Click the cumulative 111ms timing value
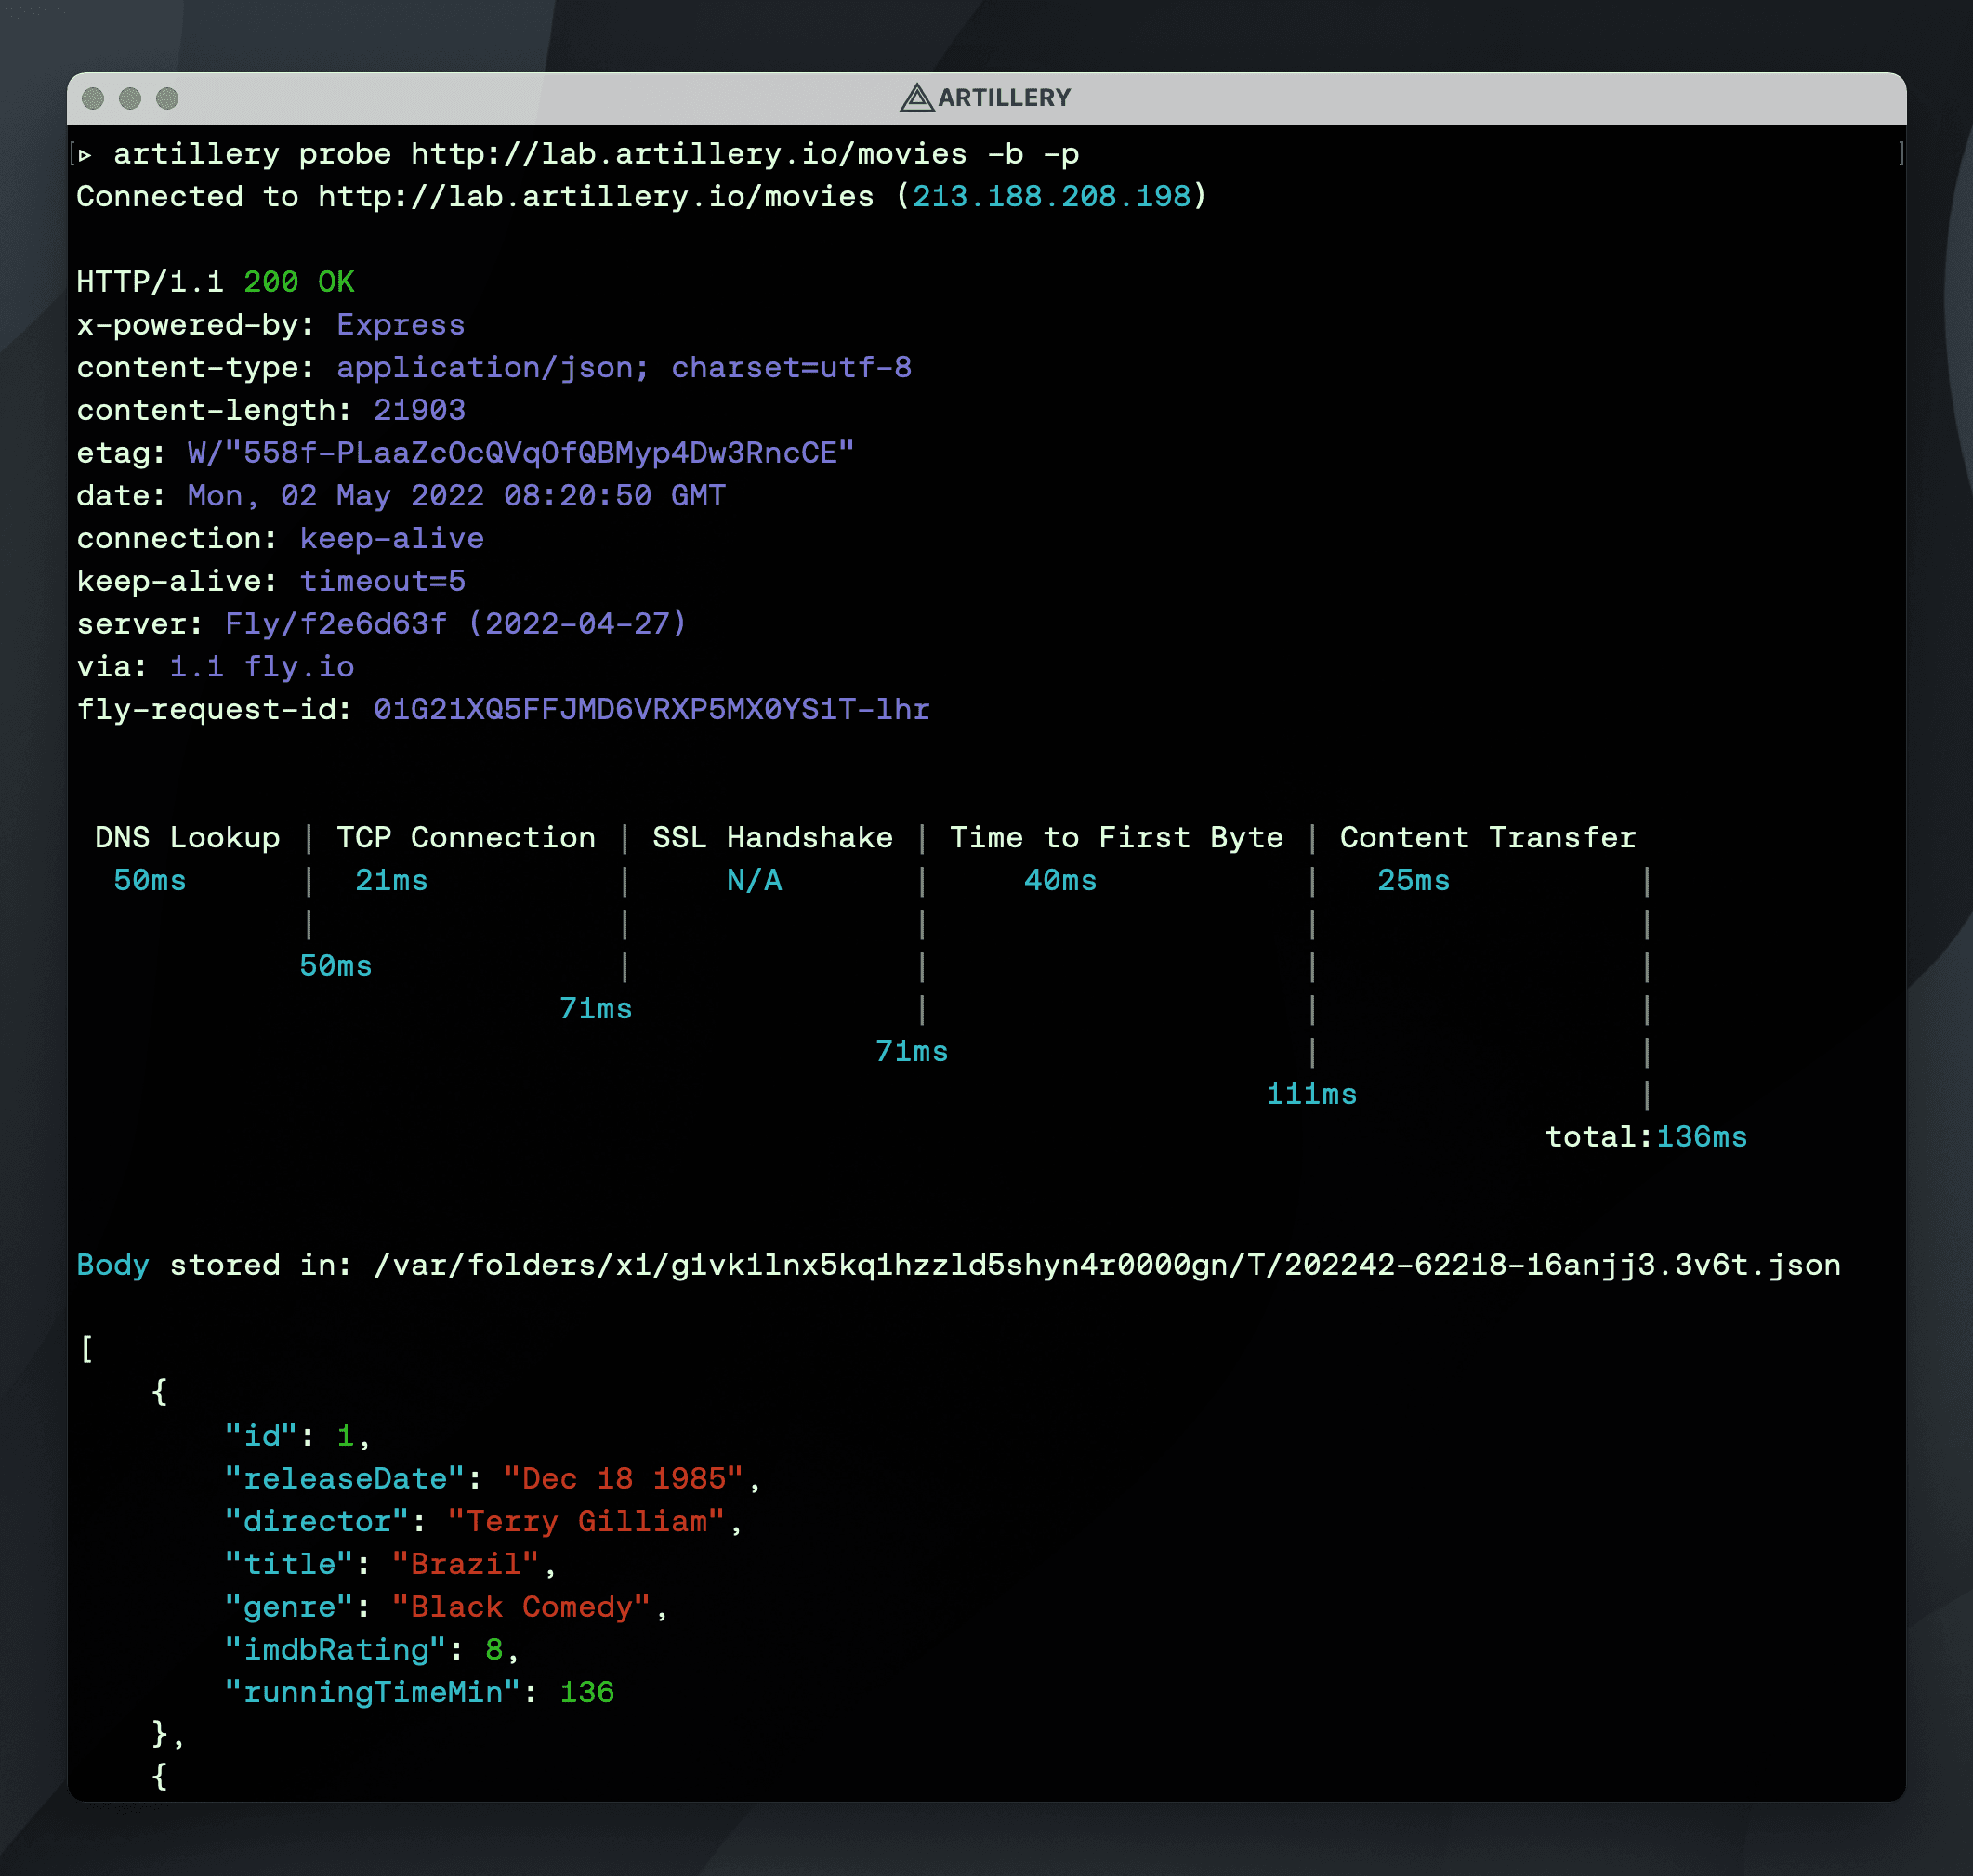 point(1312,1095)
